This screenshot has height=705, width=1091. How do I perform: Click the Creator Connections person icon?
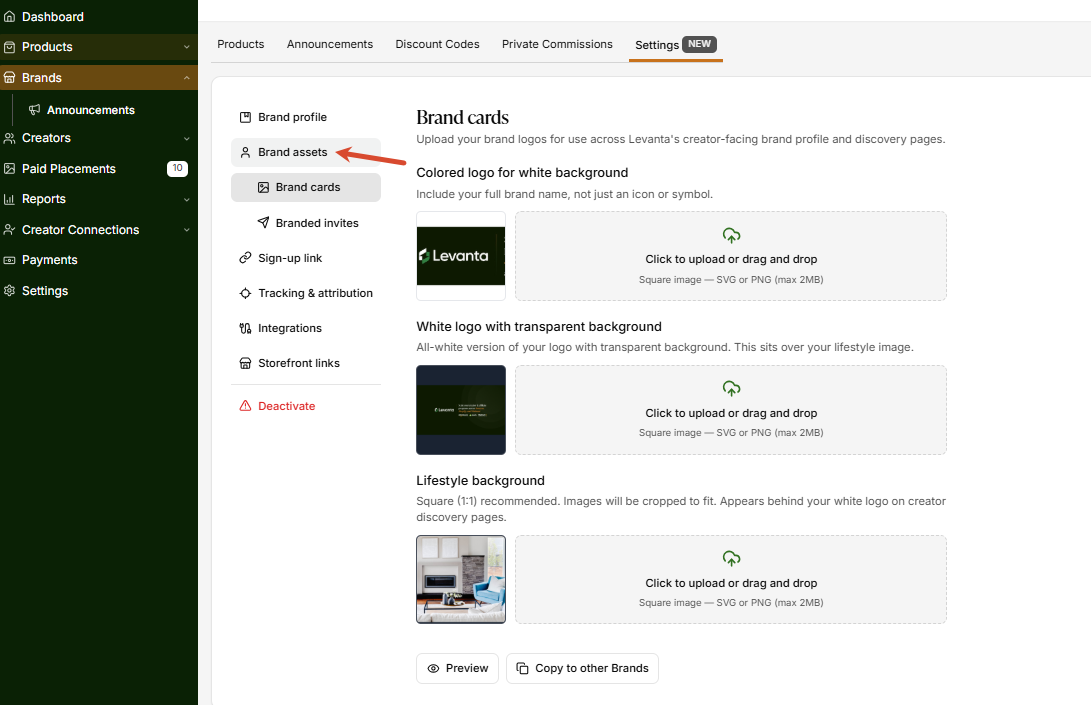pos(9,230)
